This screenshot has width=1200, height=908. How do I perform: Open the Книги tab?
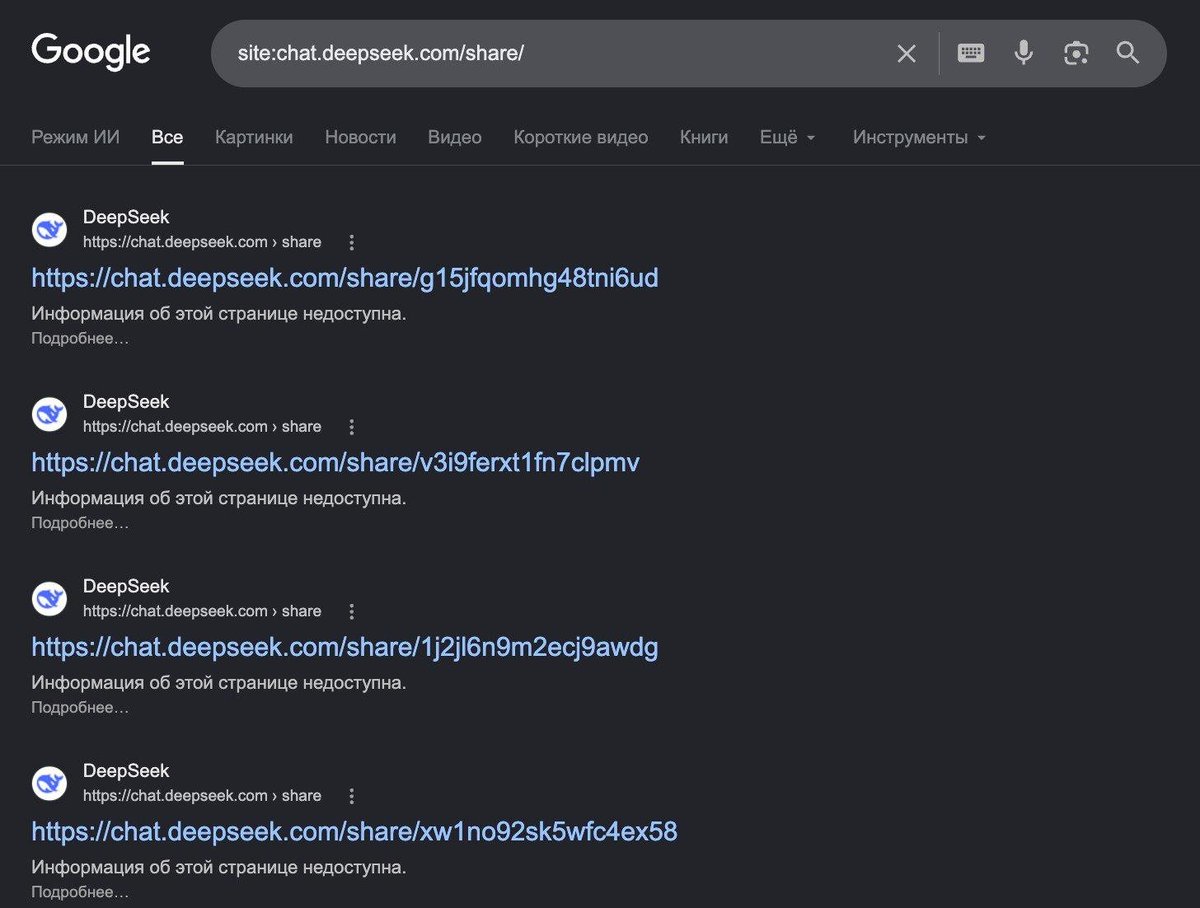(x=704, y=137)
